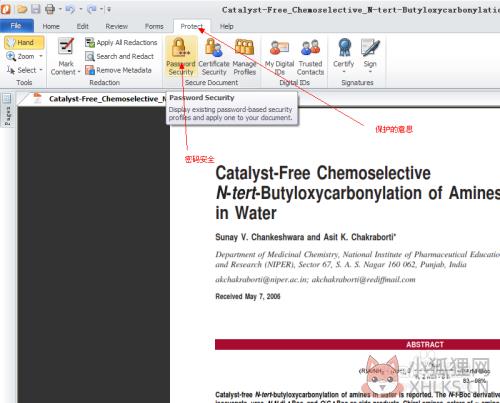This screenshot has height=403, width=500.
Task: Click the save disk icon
Action: (36, 9)
